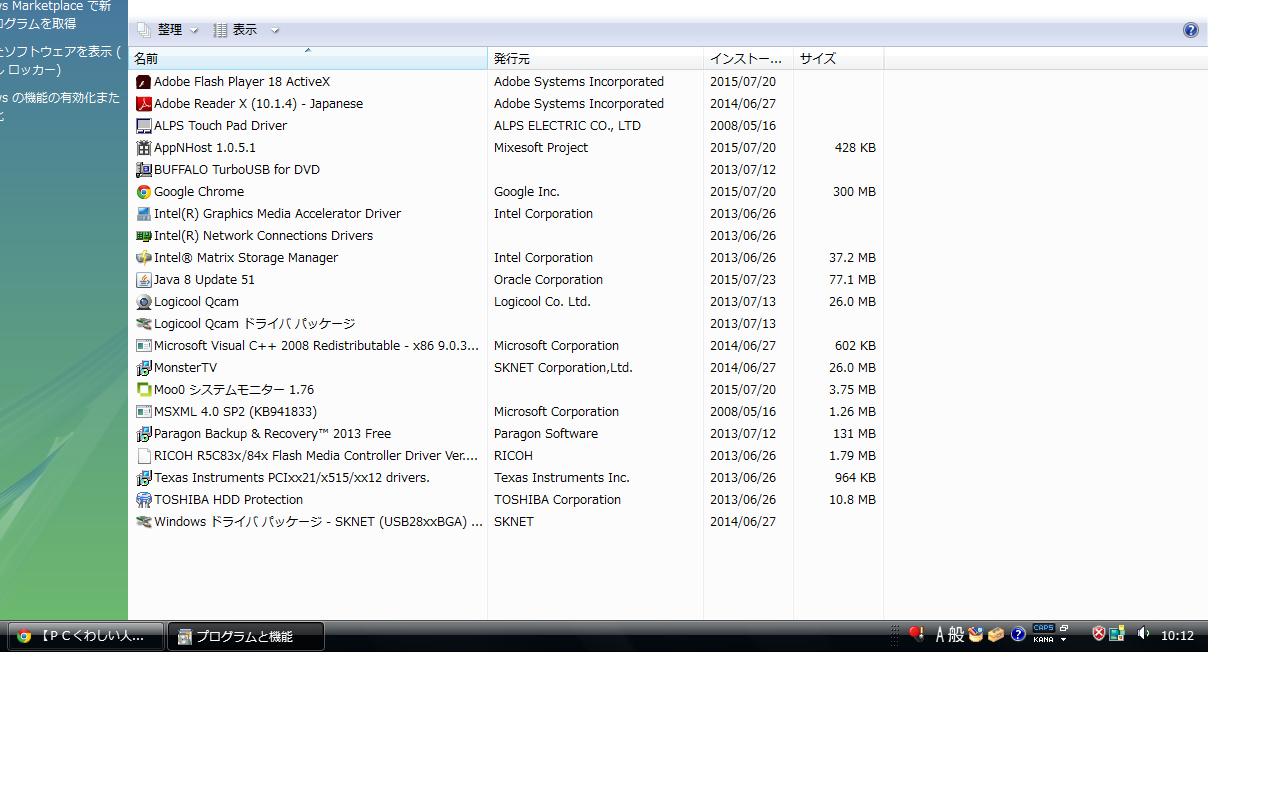Click the MonsterTV icon

pyautogui.click(x=144, y=368)
